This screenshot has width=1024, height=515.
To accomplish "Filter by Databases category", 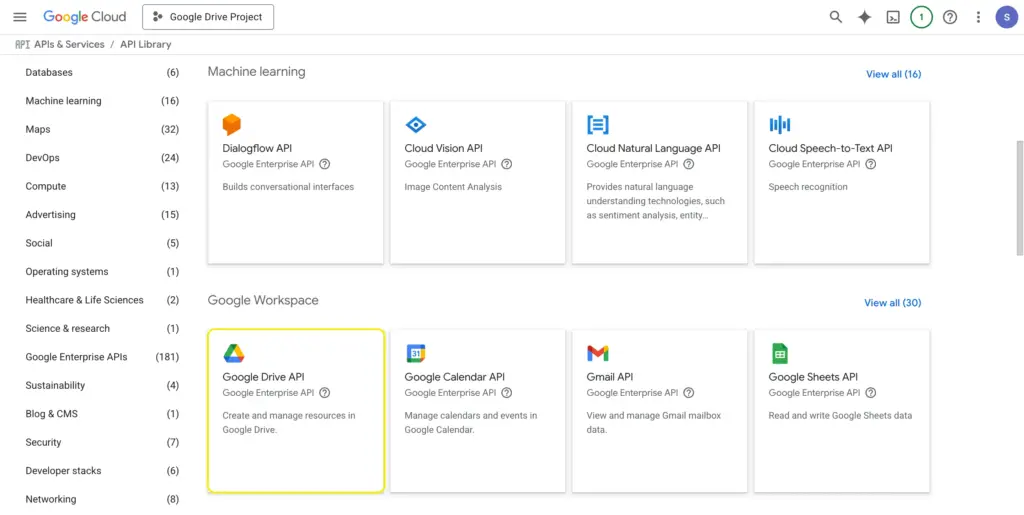I will coord(102,72).
